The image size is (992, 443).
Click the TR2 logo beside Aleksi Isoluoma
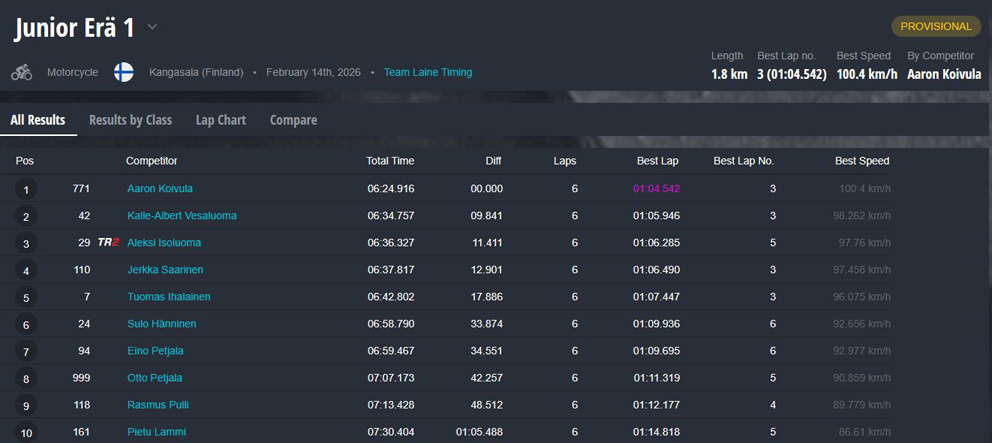[x=108, y=243]
